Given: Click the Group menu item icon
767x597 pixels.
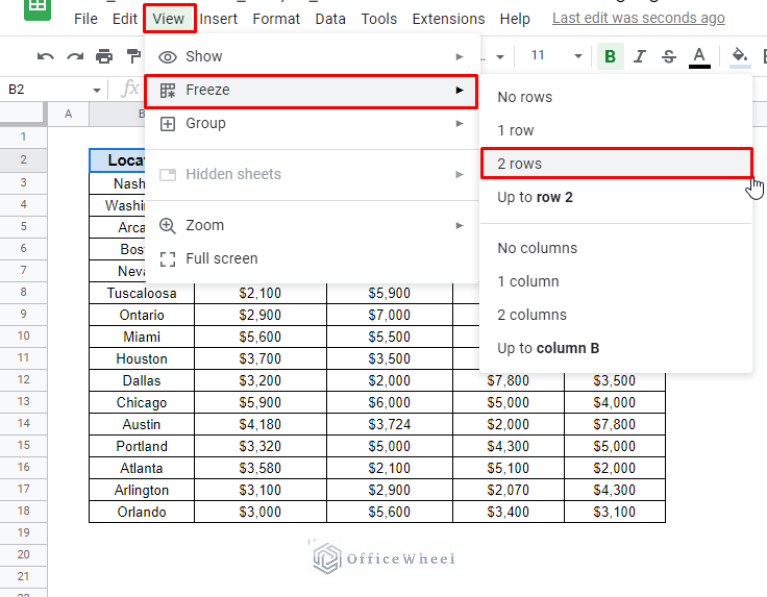Looking at the screenshot, I should point(167,124).
